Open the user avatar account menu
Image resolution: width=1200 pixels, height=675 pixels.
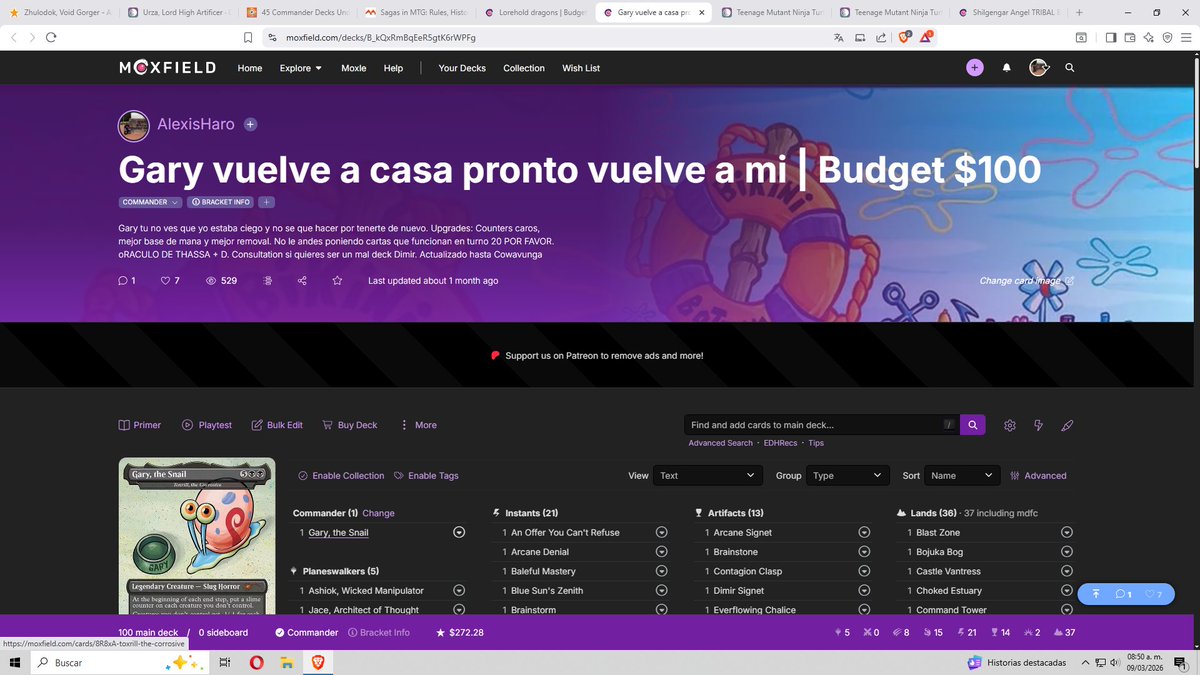pyautogui.click(x=1039, y=68)
